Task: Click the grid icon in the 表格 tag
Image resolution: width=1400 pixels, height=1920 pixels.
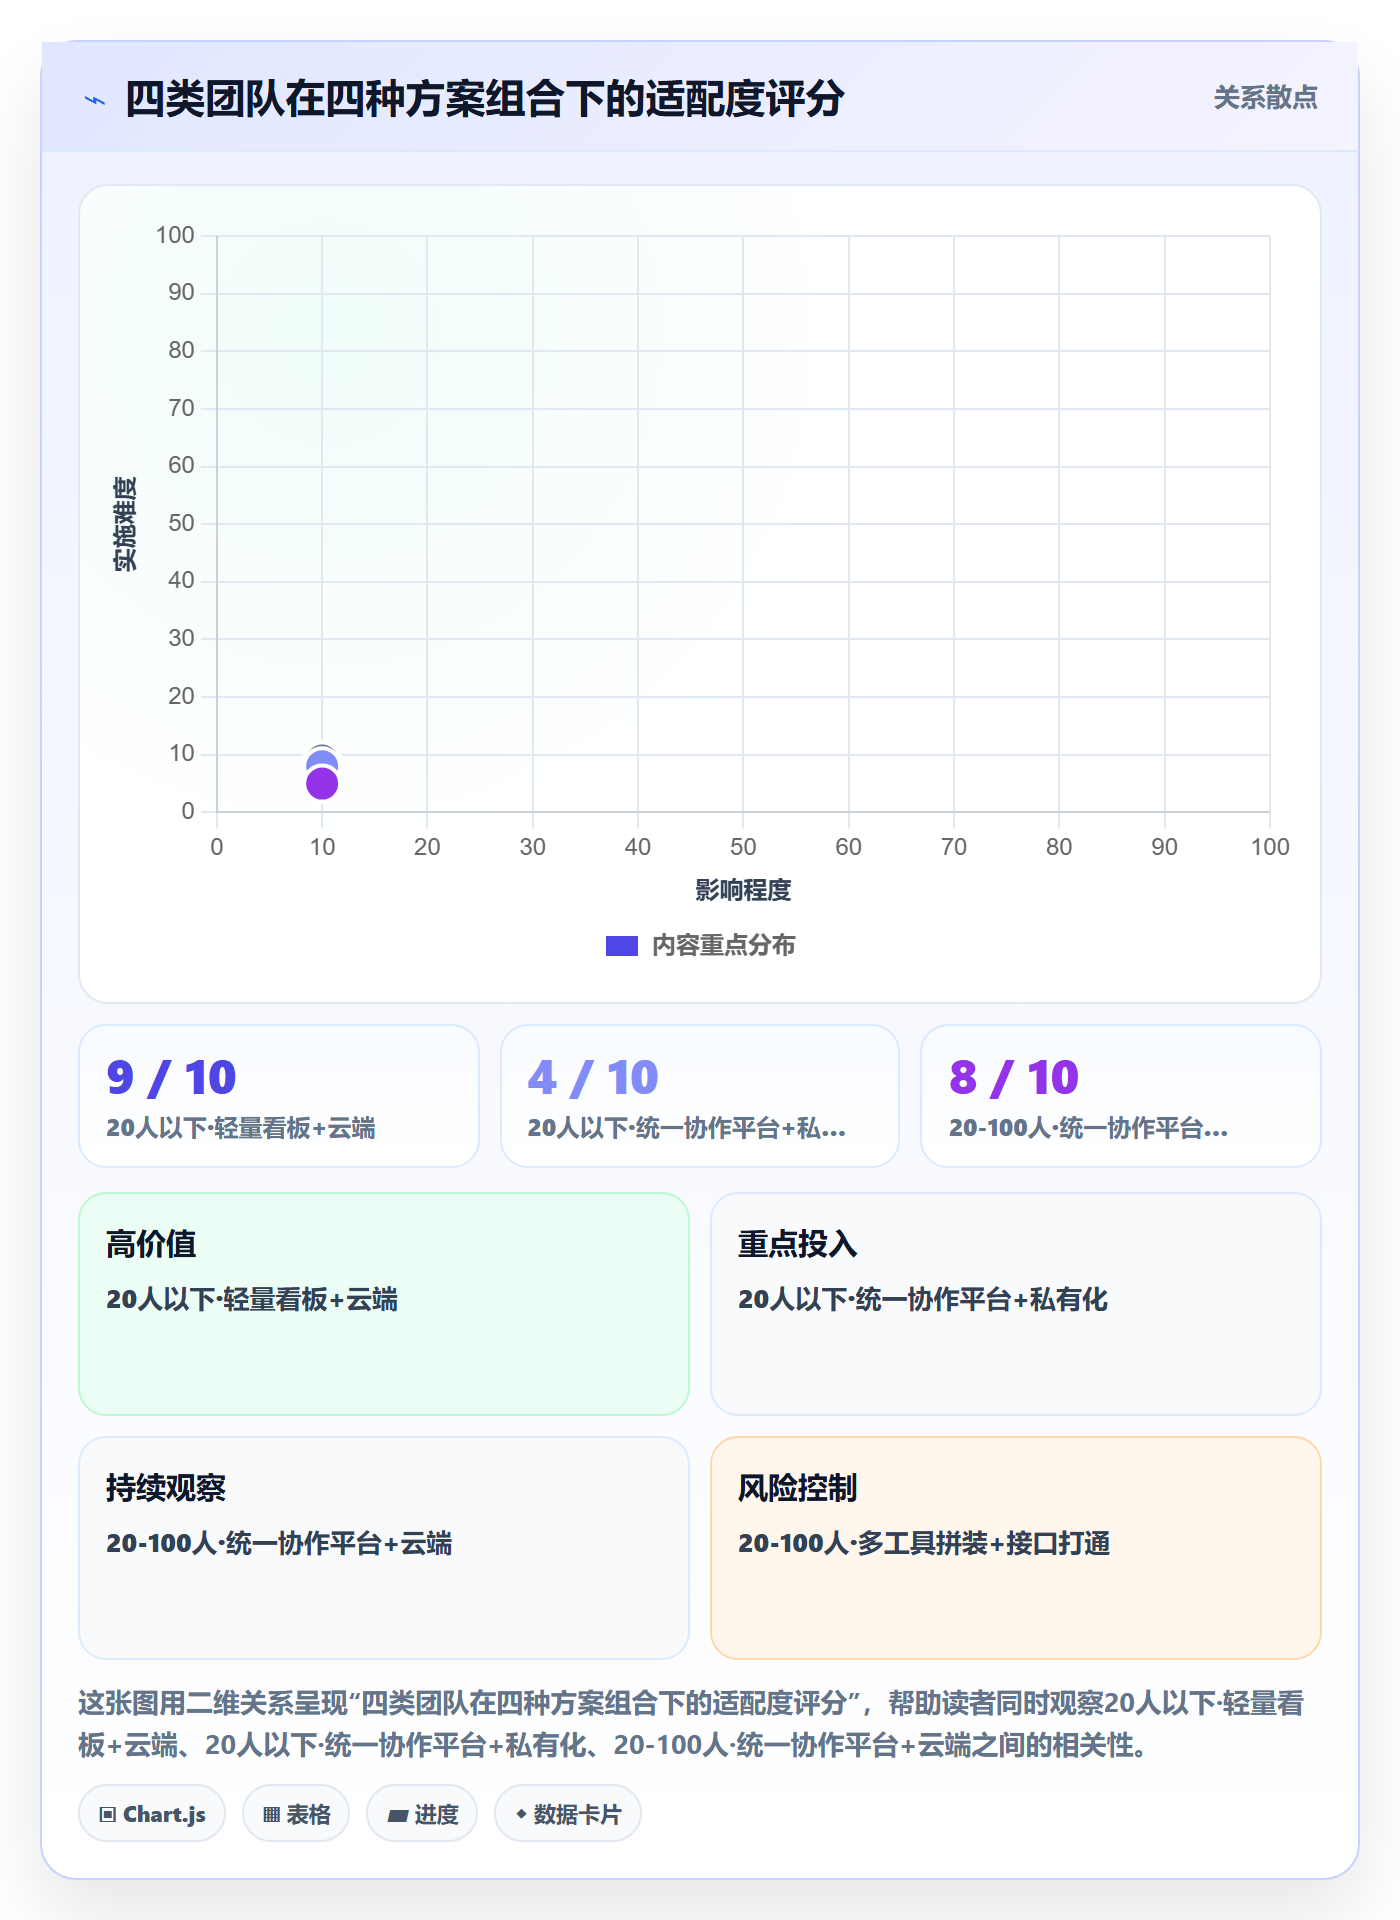Action: 271,1814
